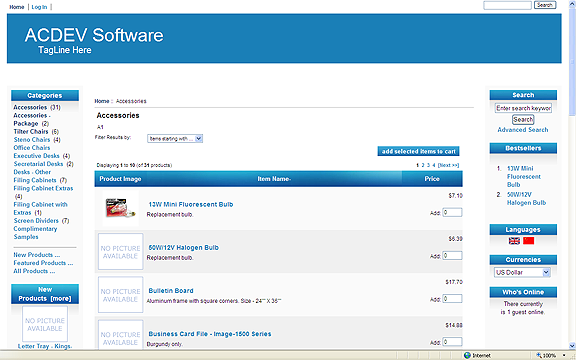
Task: Open Business Card File - Image-1500 Series title
Action: click(x=210, y=334)
